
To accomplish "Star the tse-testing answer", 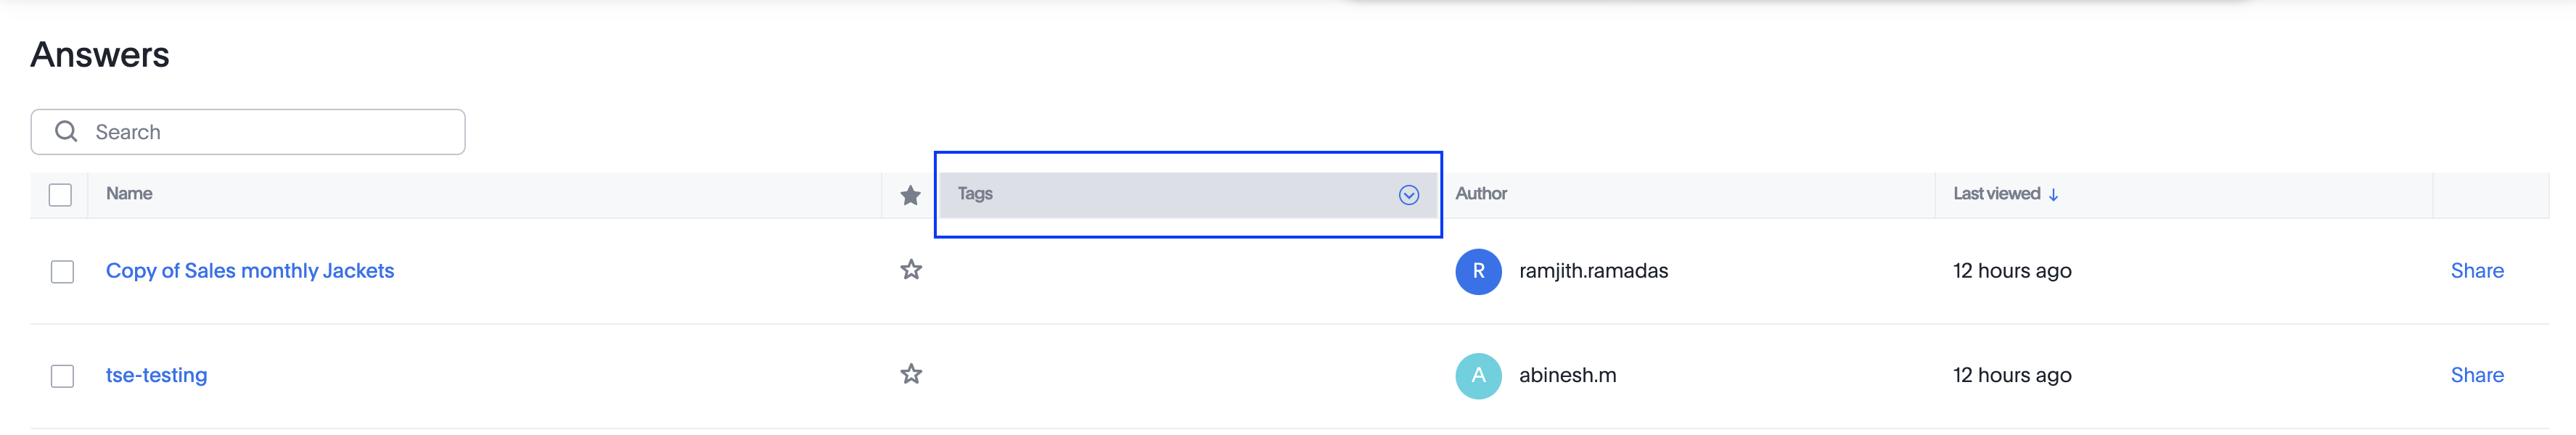I will 910,374.
